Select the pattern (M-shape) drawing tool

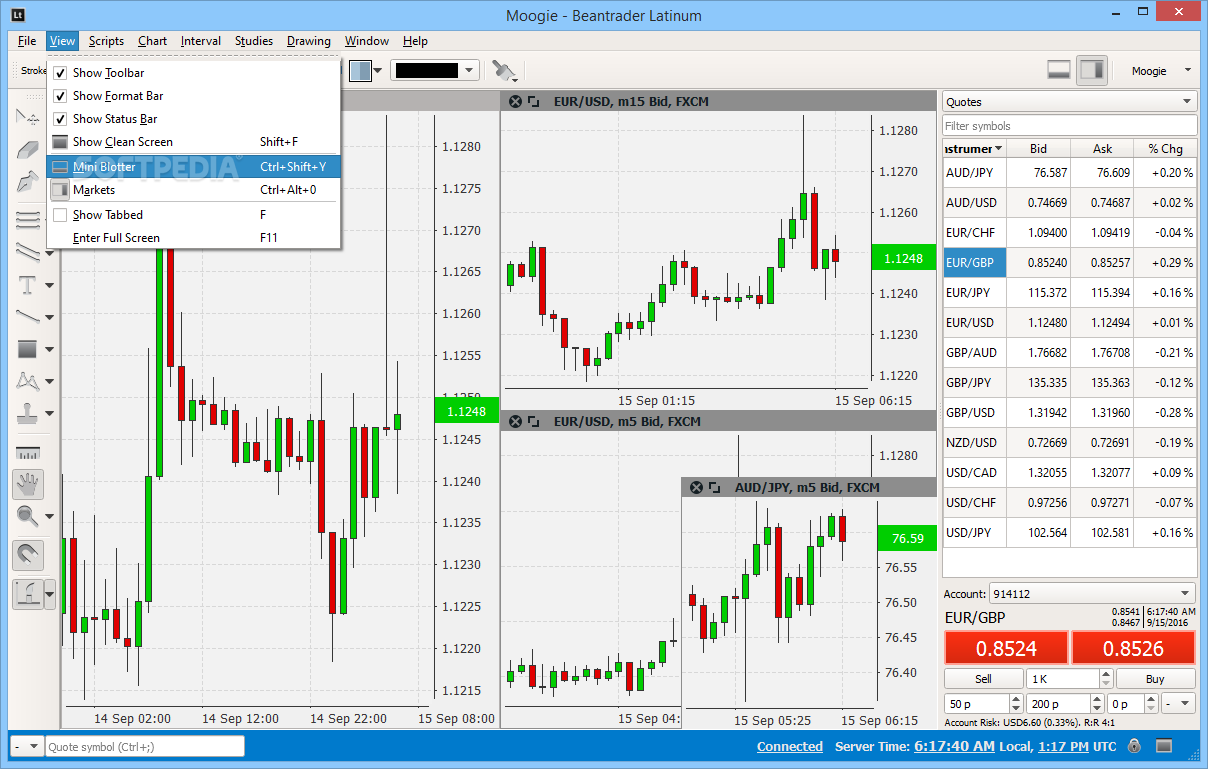27,381
